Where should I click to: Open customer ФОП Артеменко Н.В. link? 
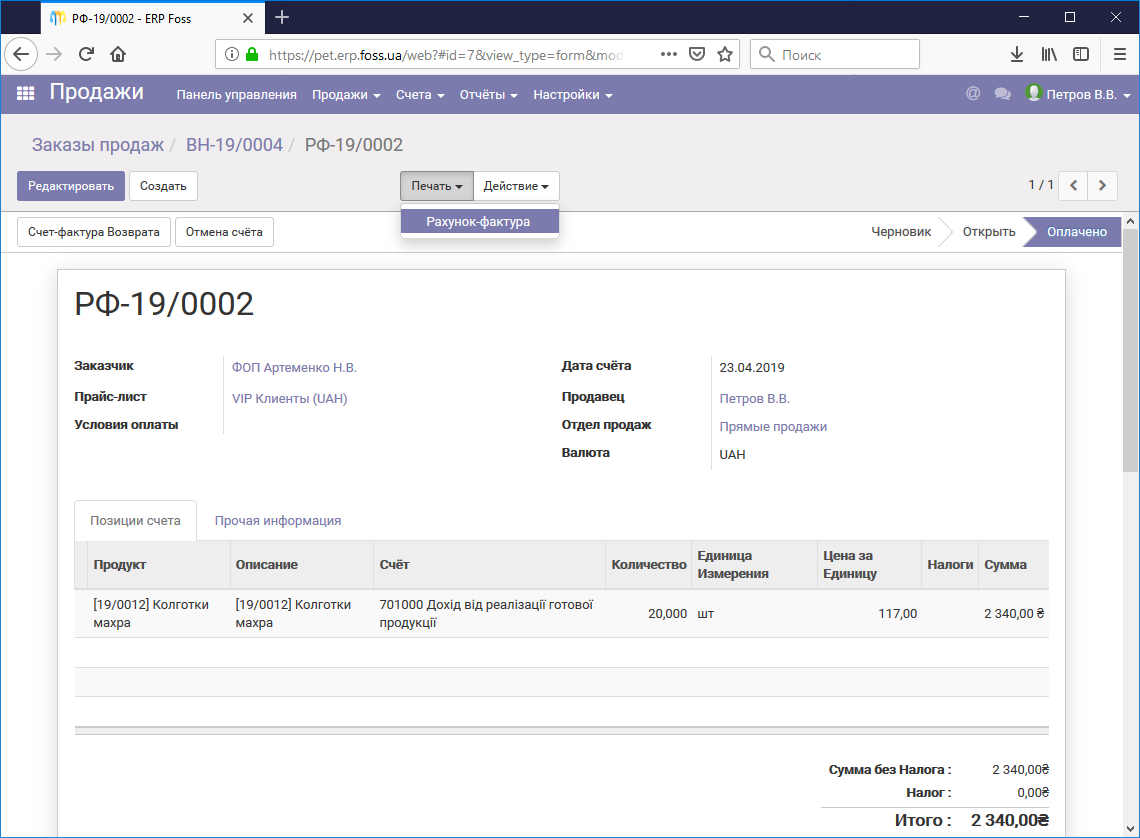294,368
